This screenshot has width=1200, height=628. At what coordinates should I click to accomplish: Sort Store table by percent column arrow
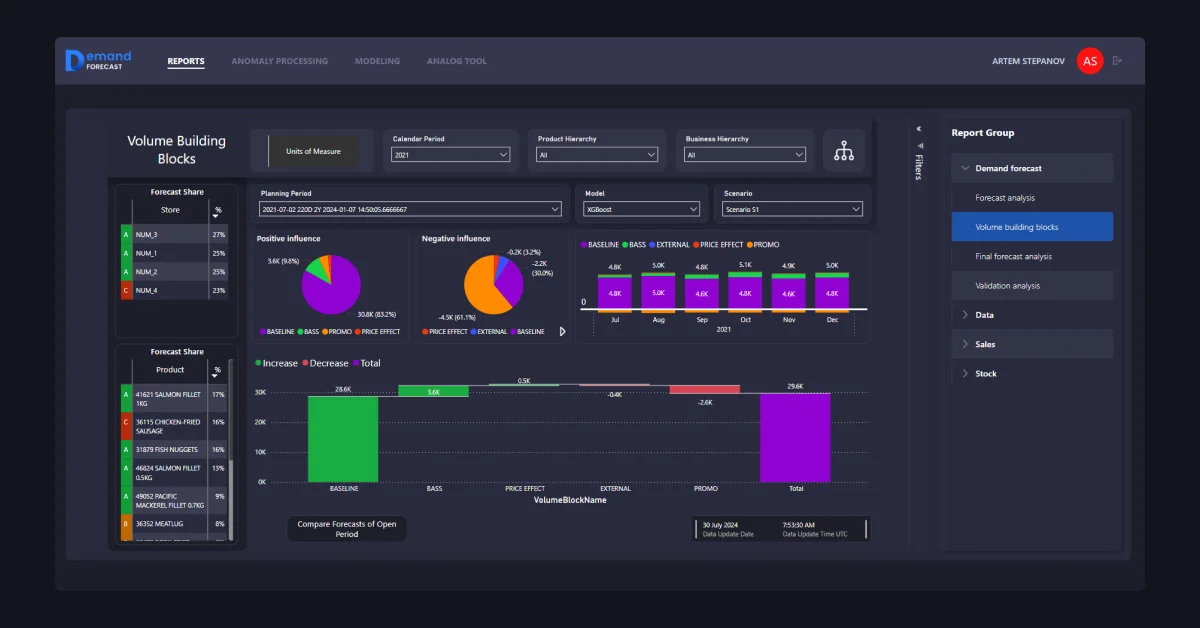[x=217, y=211]
